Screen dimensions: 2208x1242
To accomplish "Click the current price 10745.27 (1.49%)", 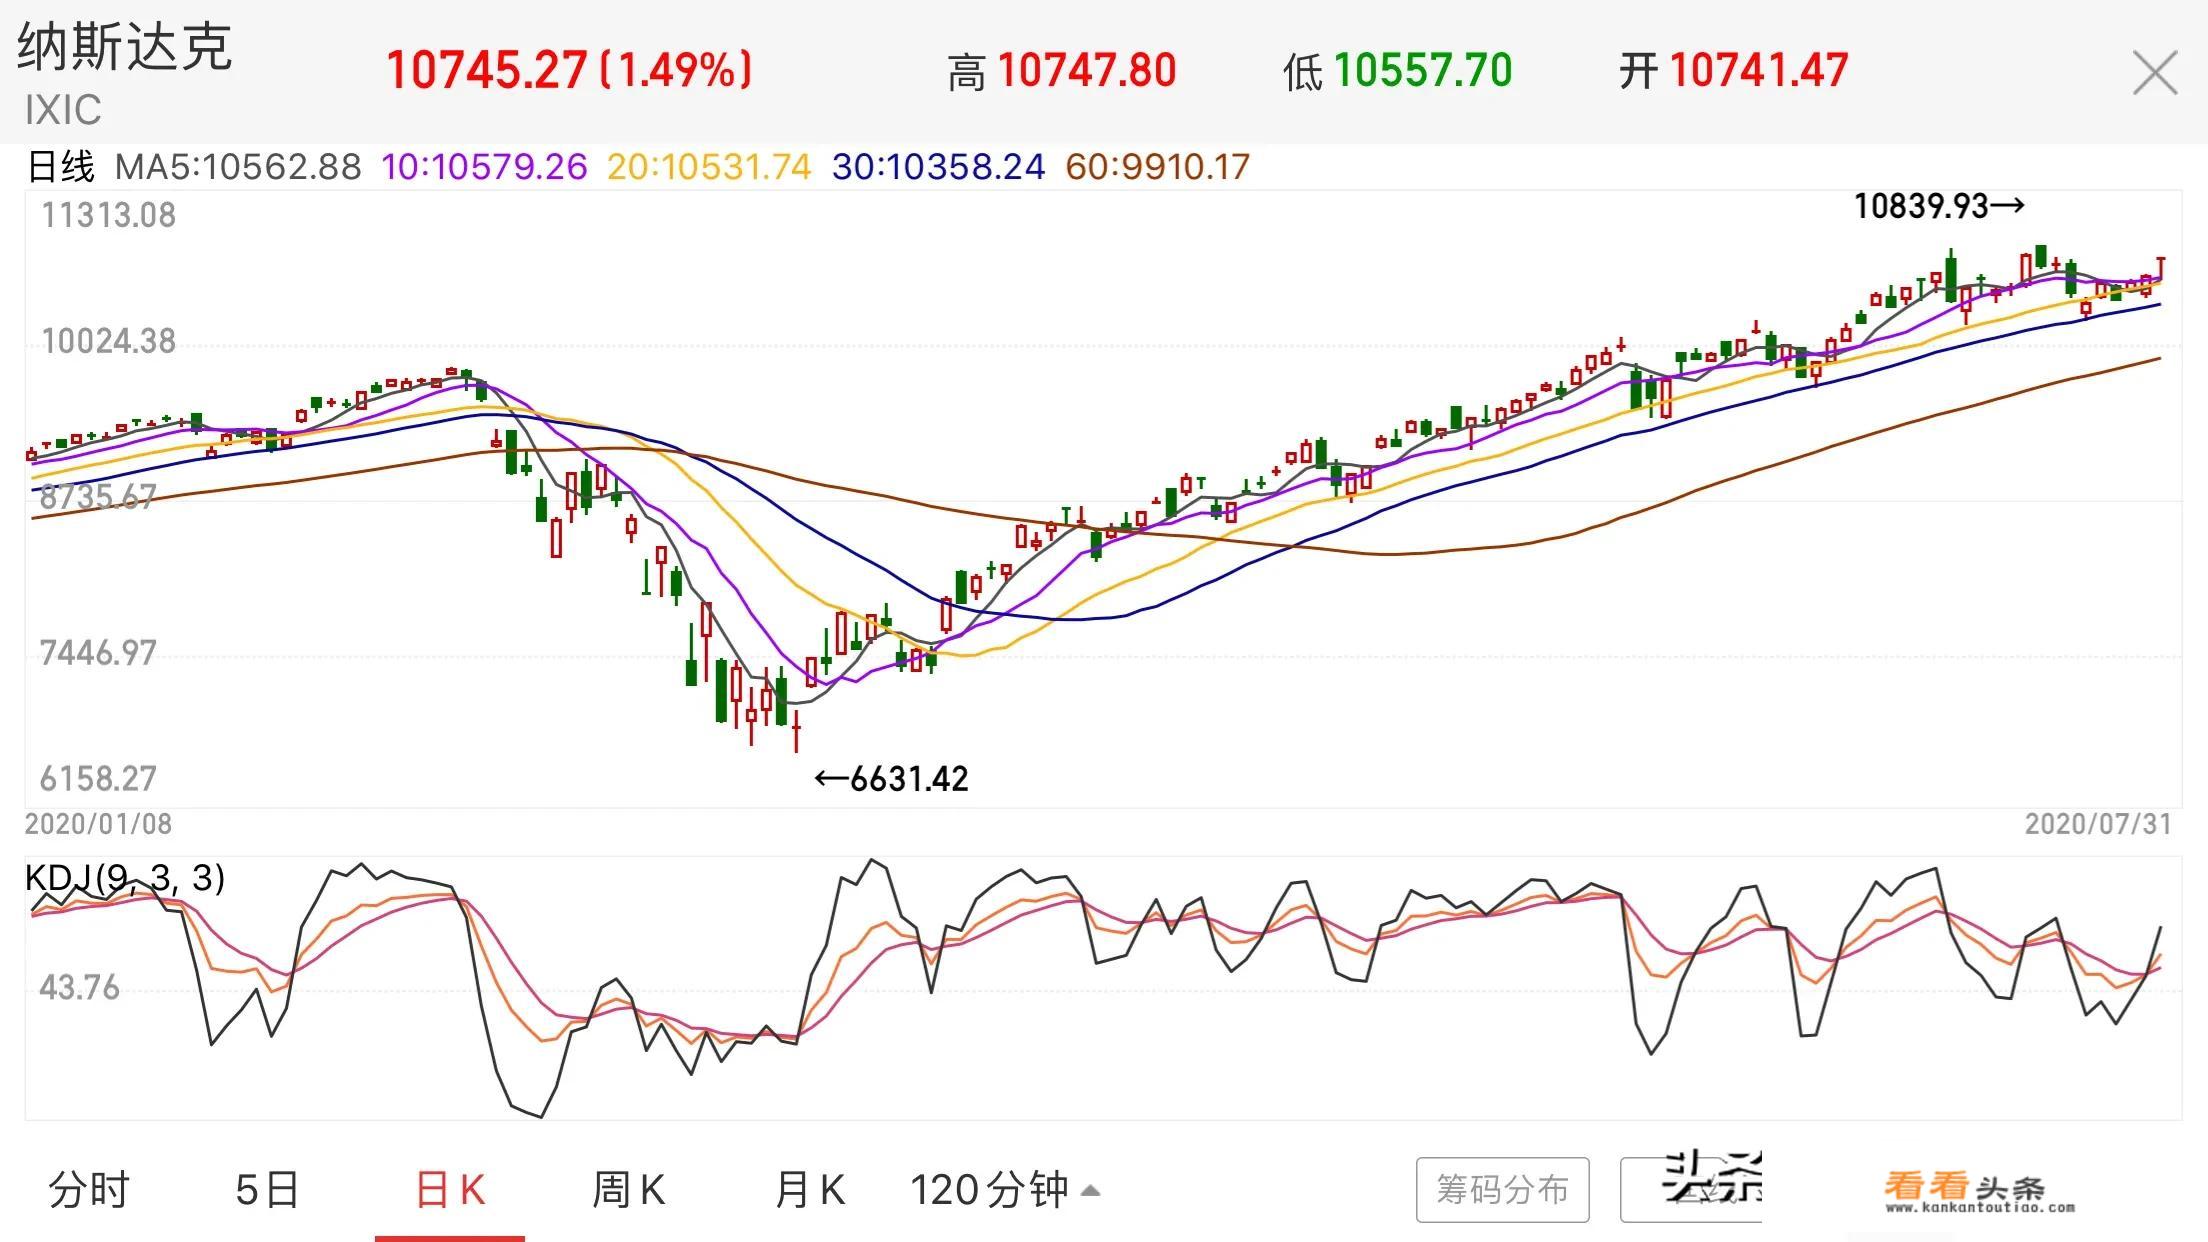I will [569, 70].
